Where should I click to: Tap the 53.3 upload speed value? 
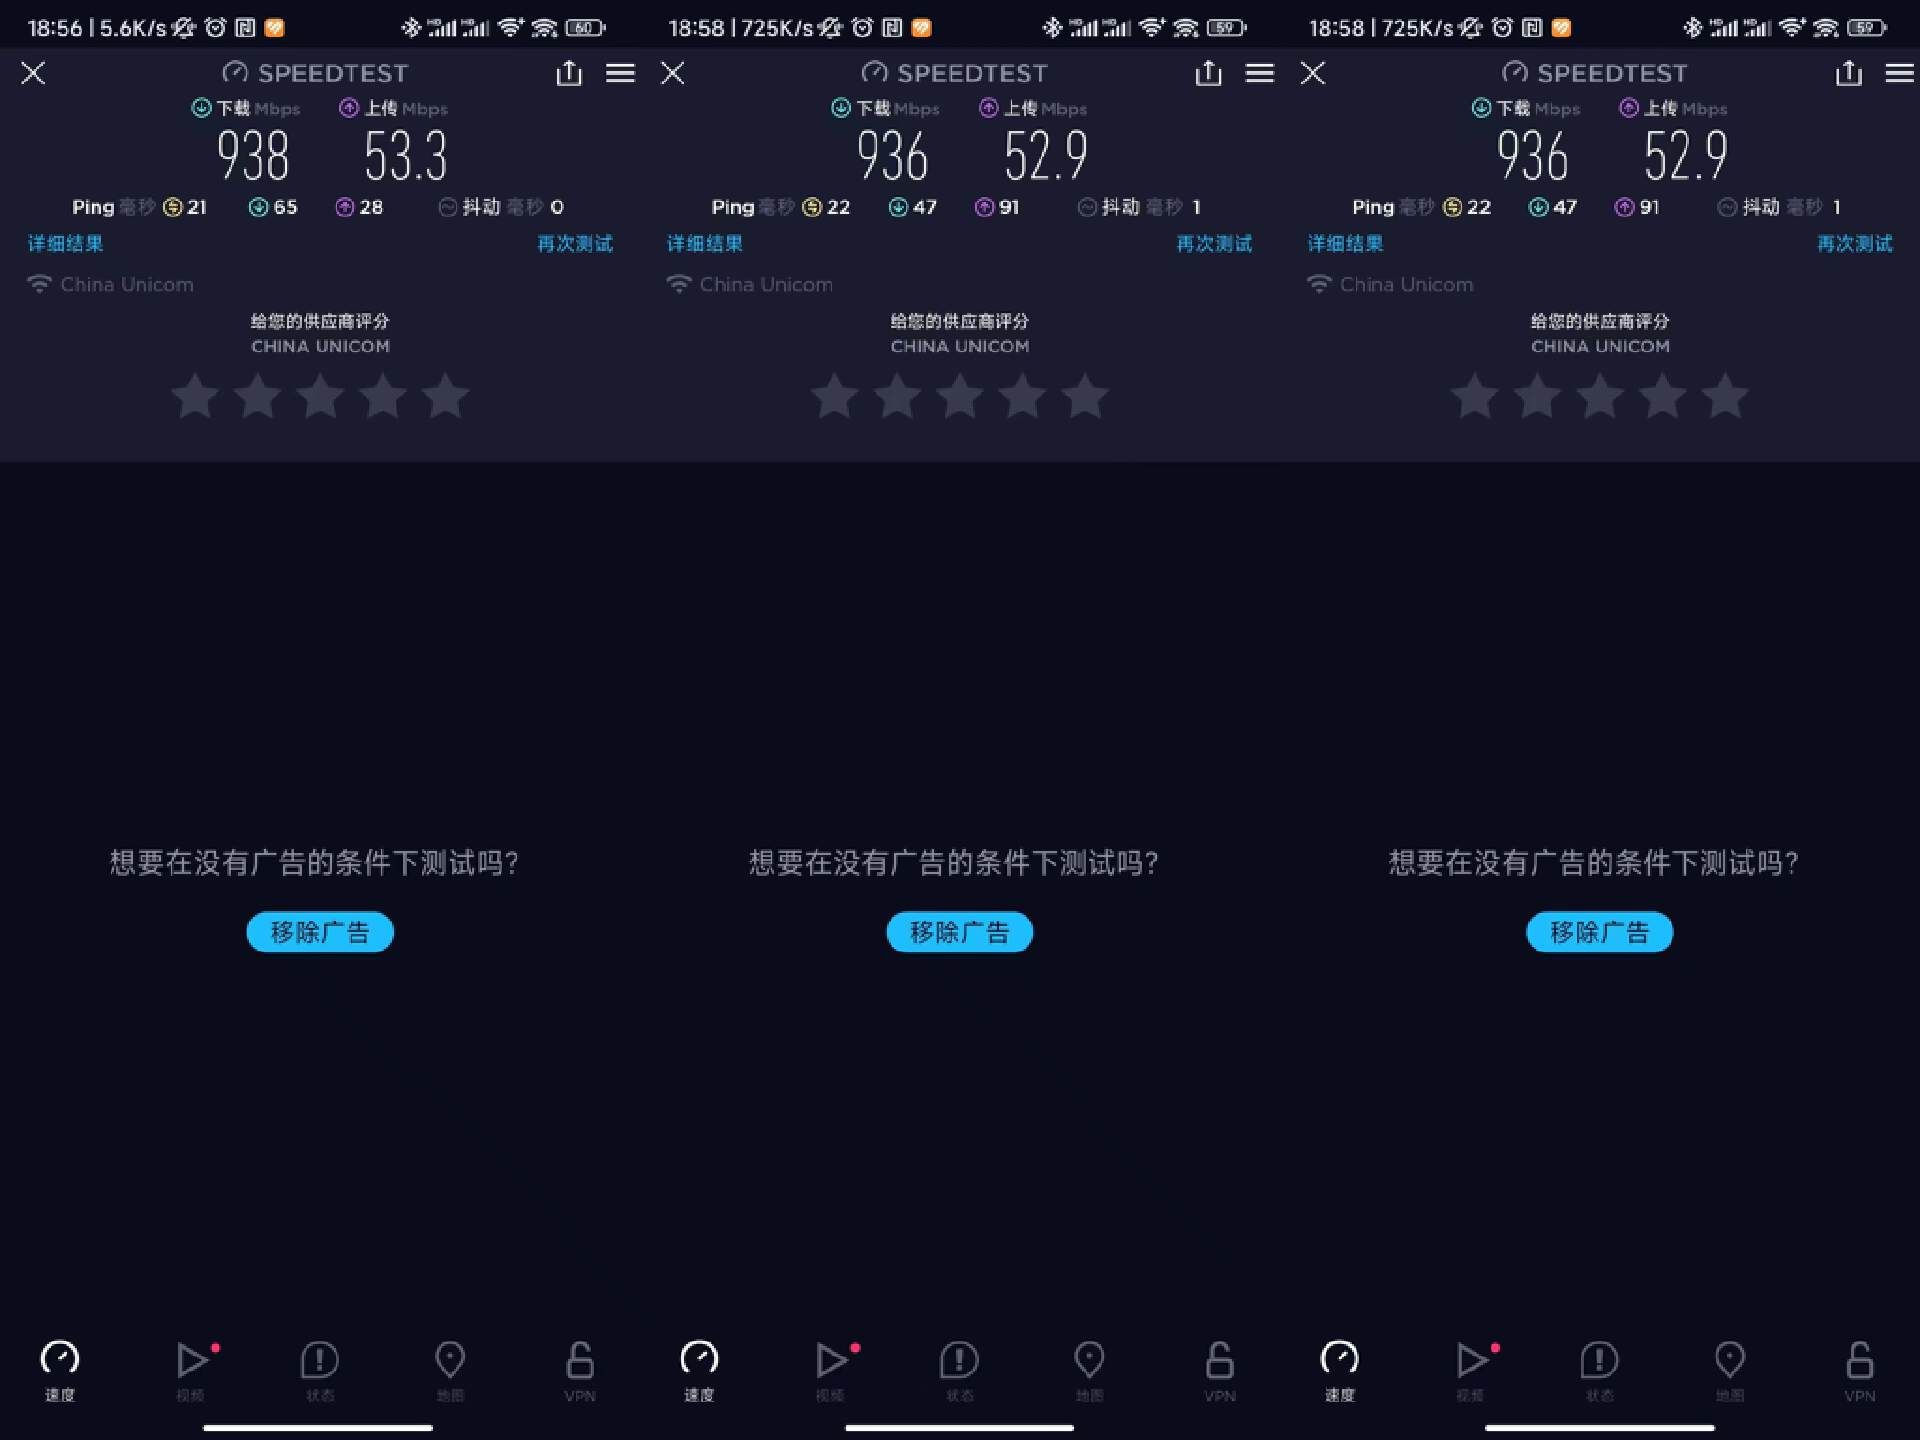(x=405, y=156)
